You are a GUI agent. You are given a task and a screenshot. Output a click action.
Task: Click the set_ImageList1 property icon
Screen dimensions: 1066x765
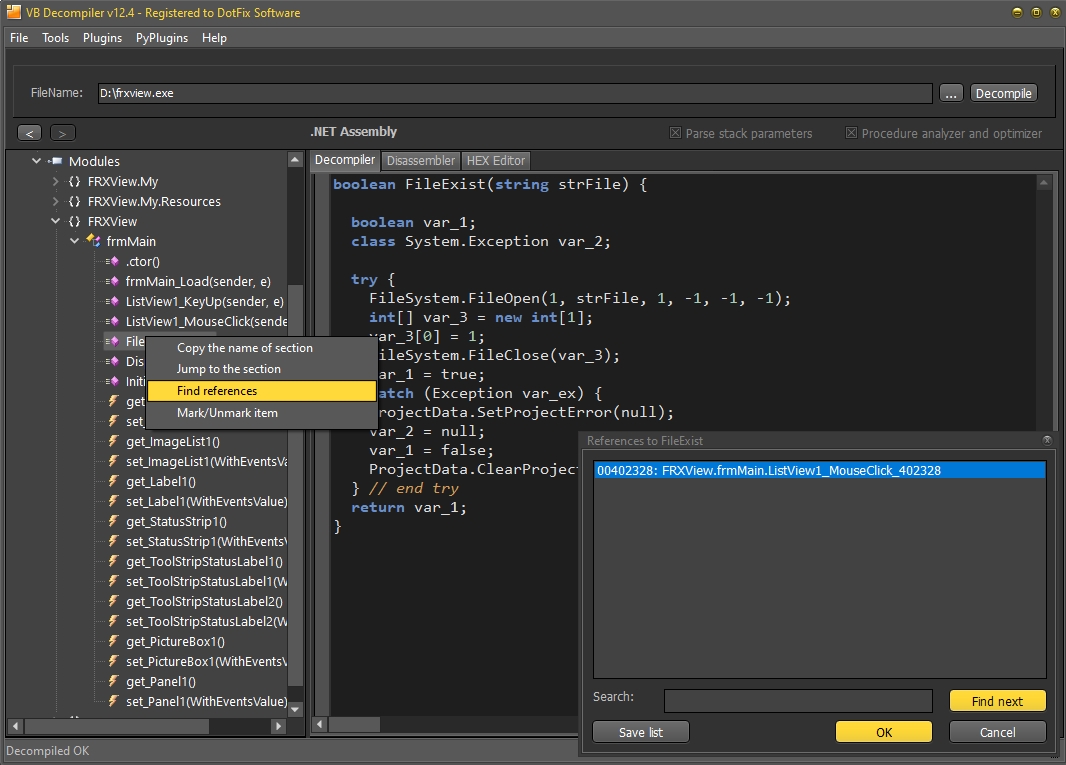coord(114,461)
